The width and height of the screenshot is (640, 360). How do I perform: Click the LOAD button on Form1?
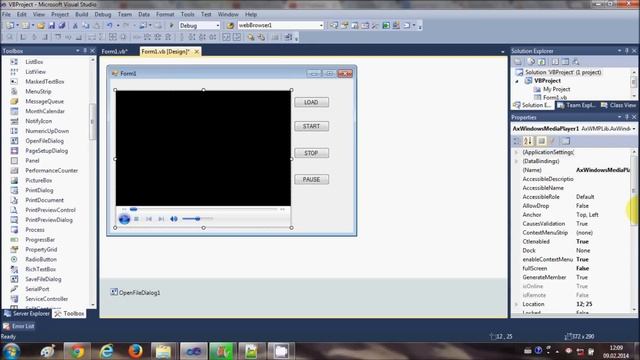click(x=311, y=102)
